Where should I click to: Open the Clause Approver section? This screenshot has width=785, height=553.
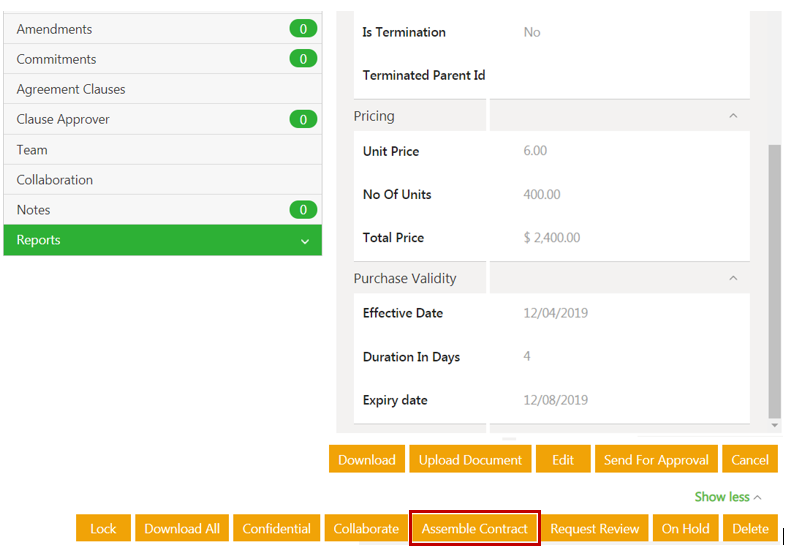63,119
